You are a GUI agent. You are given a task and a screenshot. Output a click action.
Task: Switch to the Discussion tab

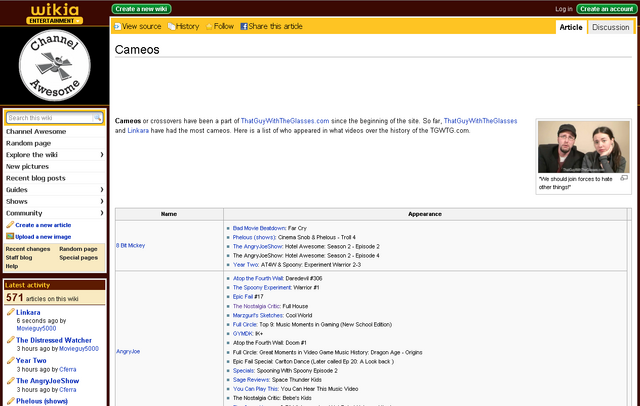pos(611,27)
